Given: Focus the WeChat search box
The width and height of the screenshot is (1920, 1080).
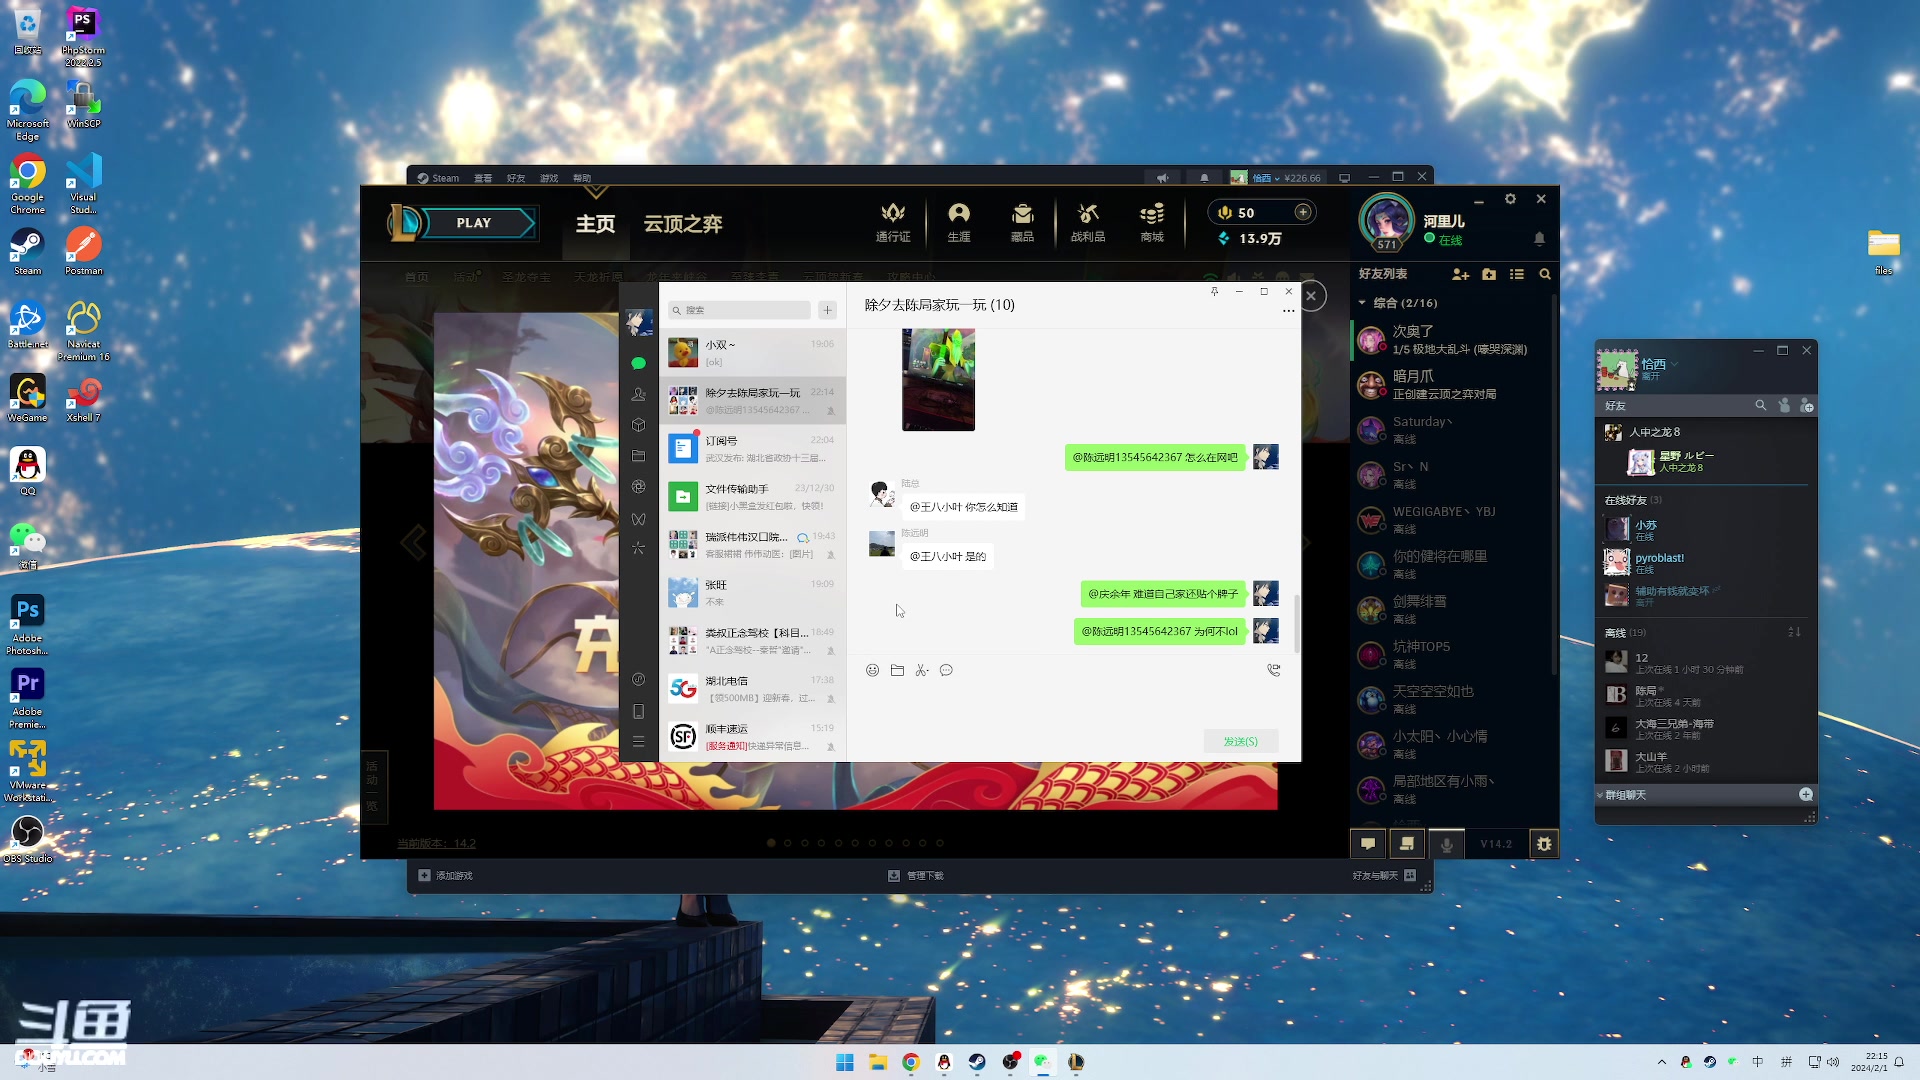Looking at the screenshot, I should click(x=739, y=310).
